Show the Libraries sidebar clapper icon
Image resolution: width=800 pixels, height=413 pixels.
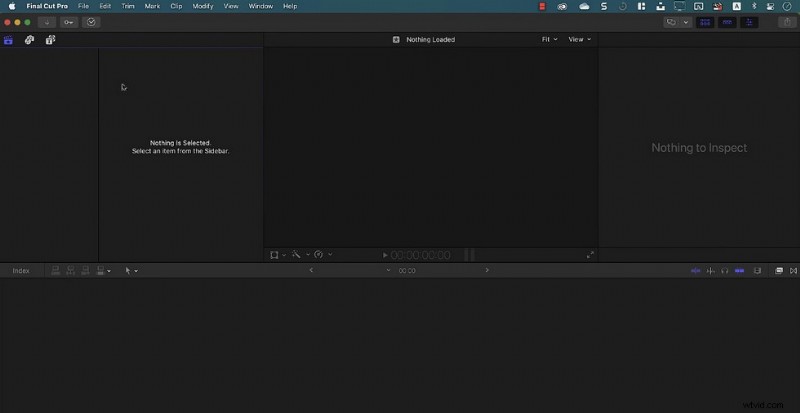(x=8, y=40)
